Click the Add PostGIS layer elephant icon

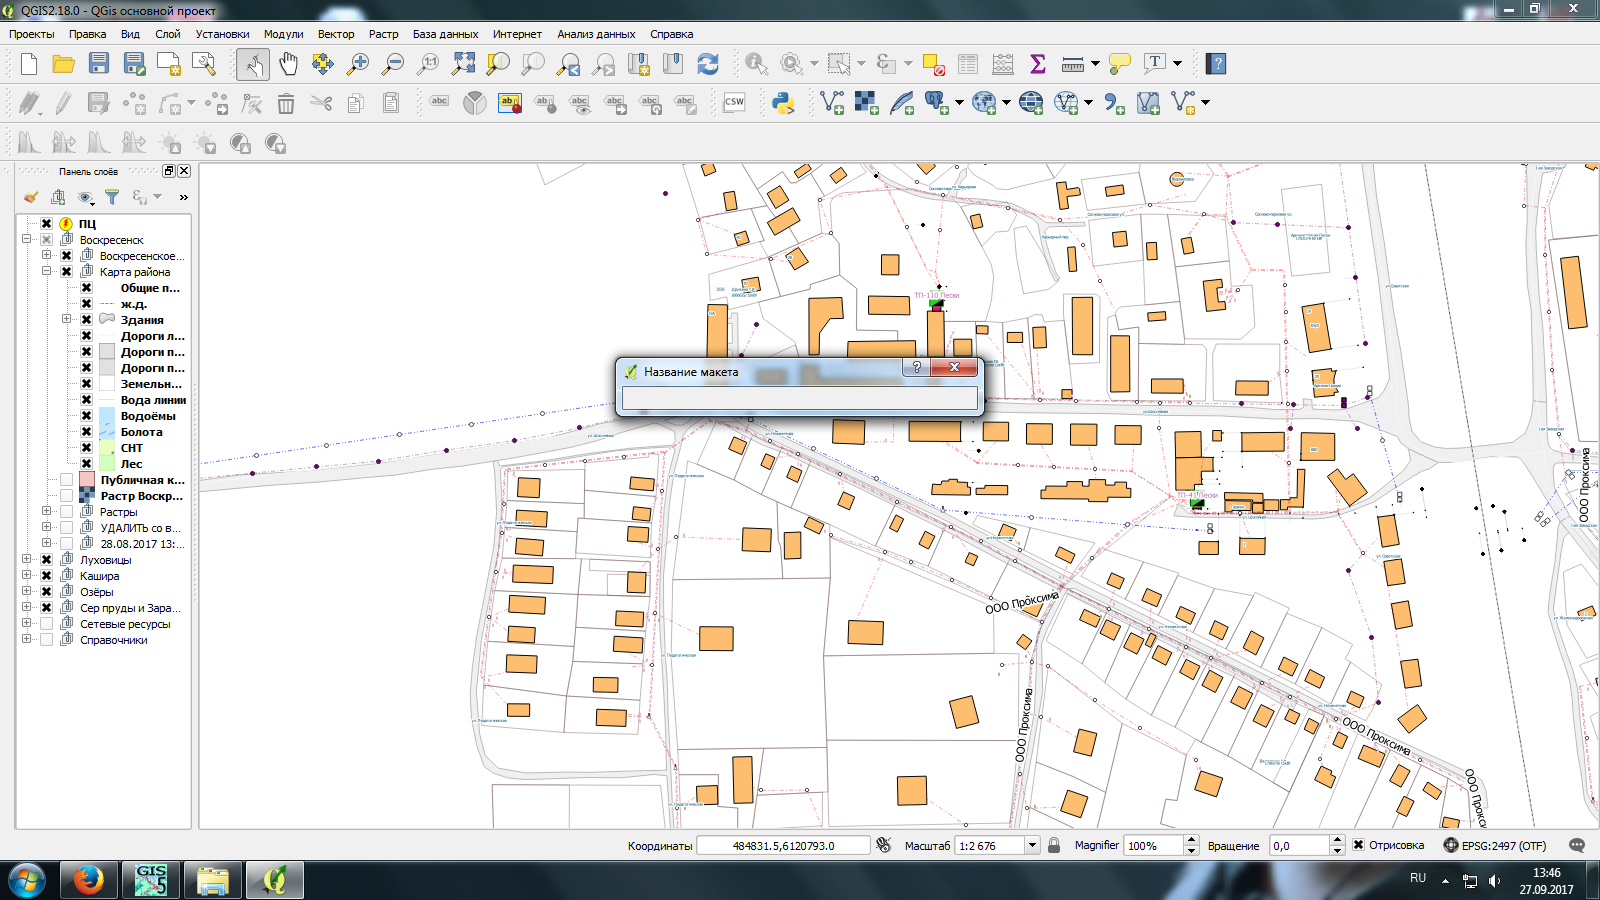coord(936,103)
